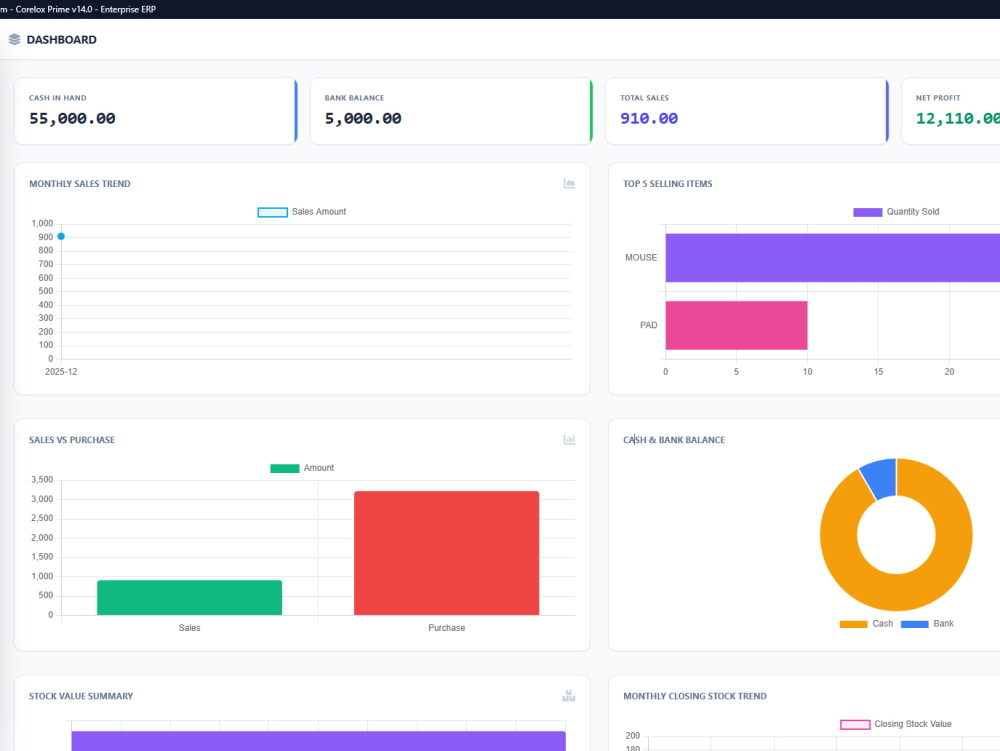The width and height of the screenshot is (1000, 751).
Task: Click the Sales x-axis label
Action: (x=189, y=628)
